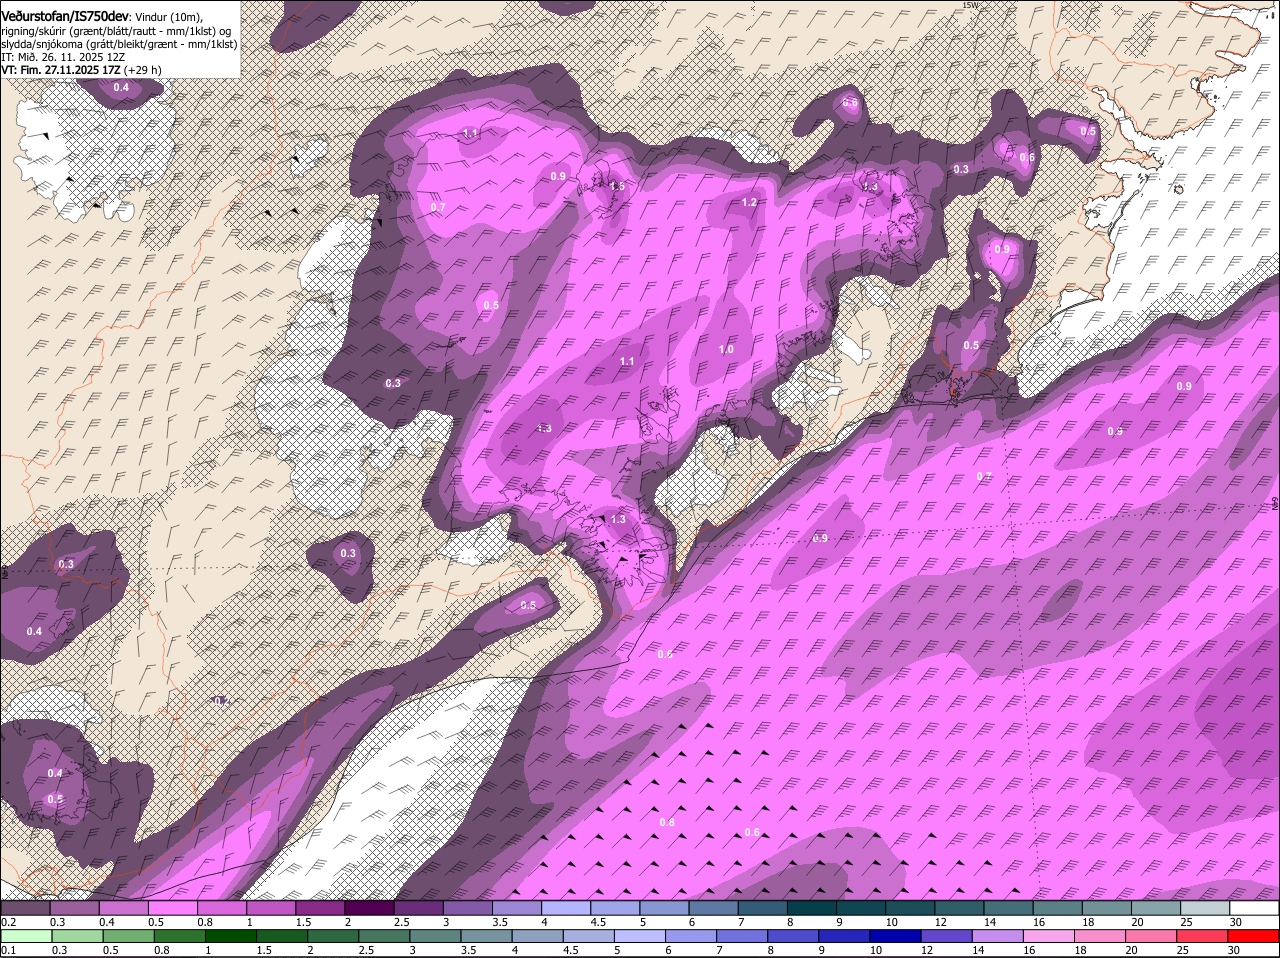1280x958 pixels.
Task: Select the pure red swatch above 30
Action: tap(1252, 937)
